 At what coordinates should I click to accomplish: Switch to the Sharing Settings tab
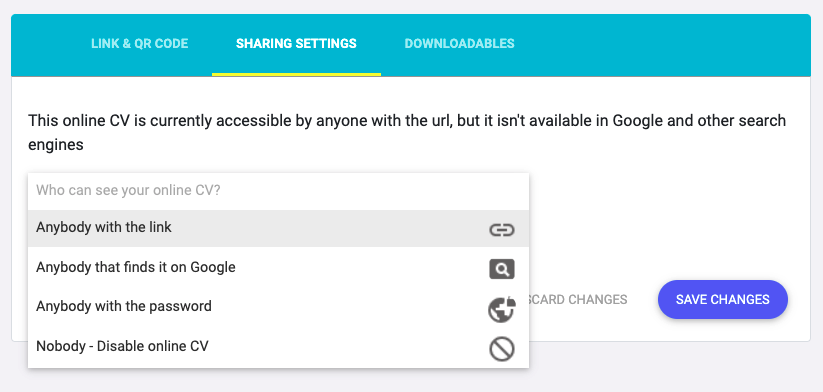click(296, 44)
